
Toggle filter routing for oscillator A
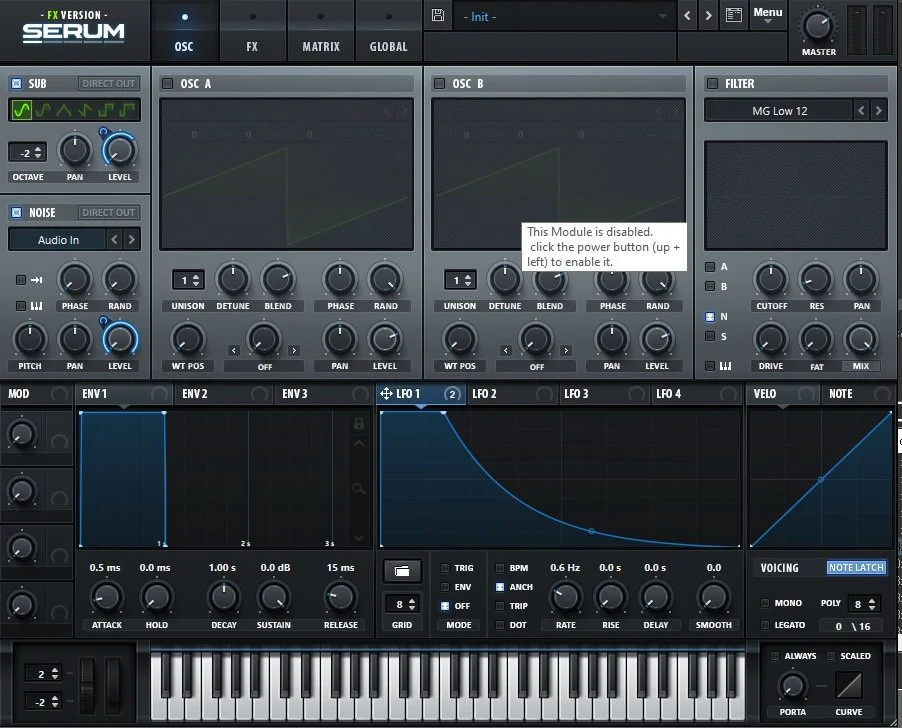click(710, 267)
